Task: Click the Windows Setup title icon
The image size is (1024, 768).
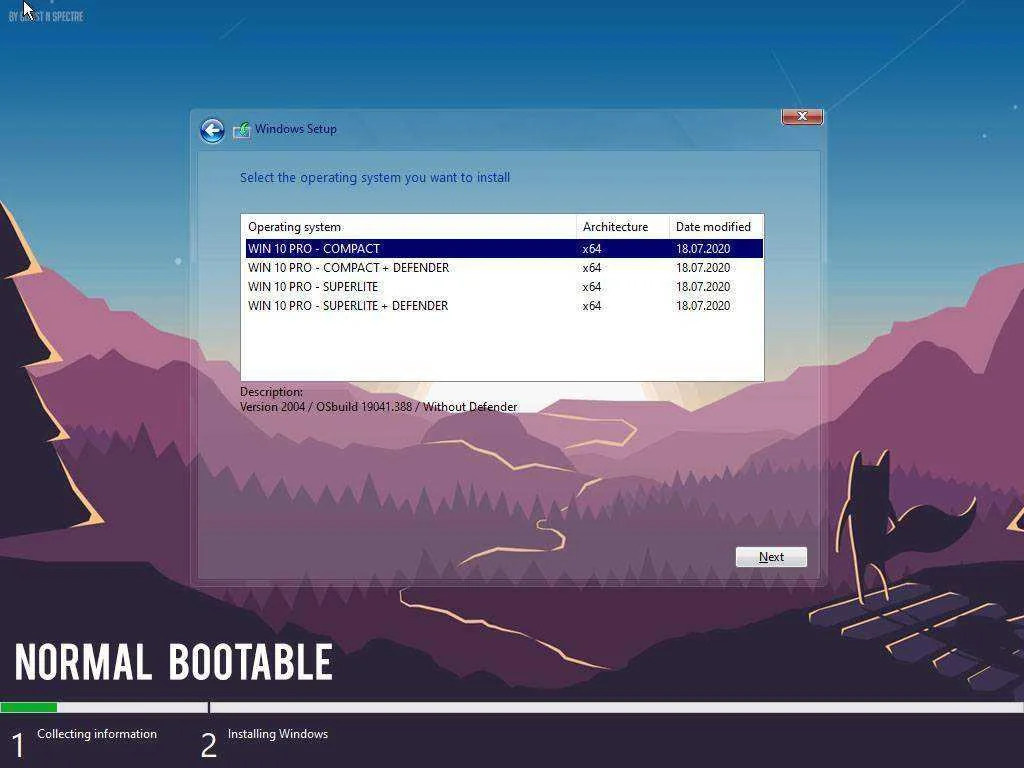Action: 242,130
